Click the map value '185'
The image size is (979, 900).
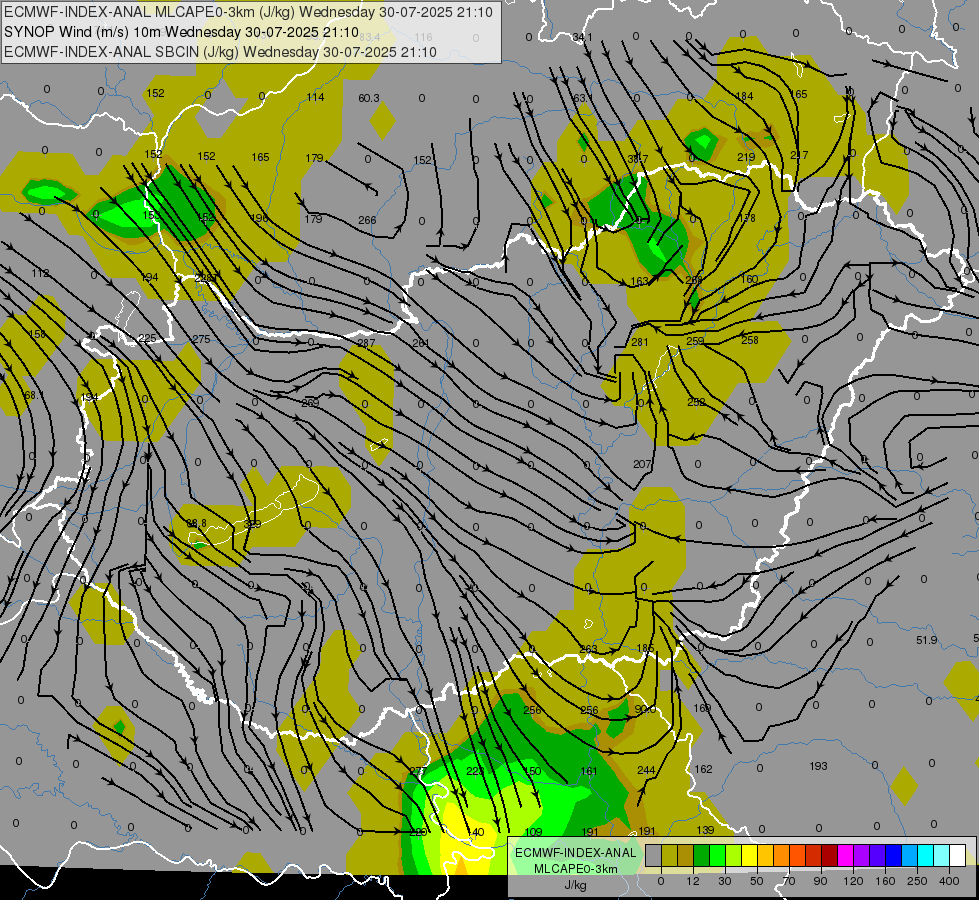coord(645,648)
